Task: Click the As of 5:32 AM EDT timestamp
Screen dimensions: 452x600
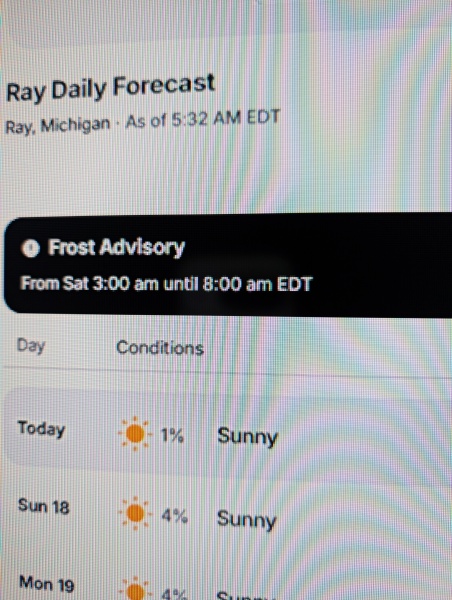Action: point(203,119)
